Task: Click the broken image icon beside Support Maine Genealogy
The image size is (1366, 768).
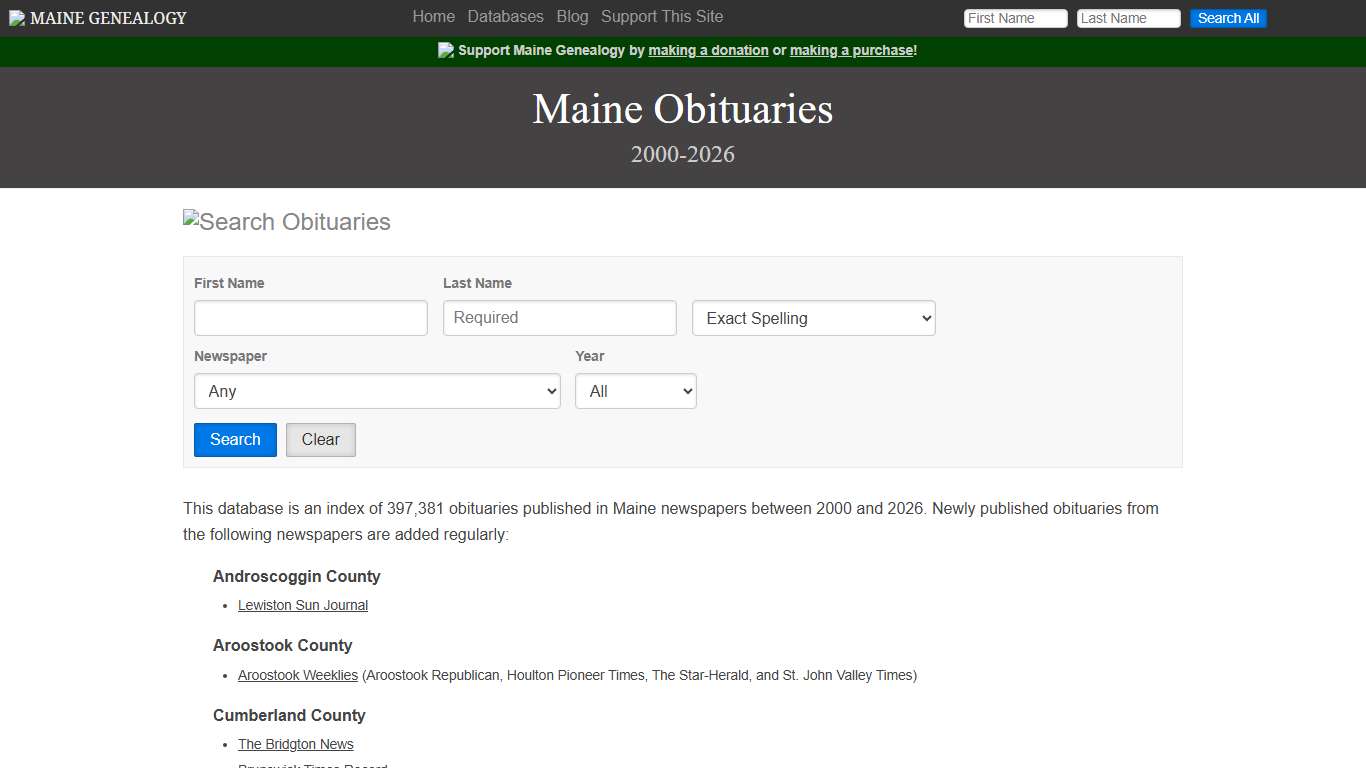Action: coord(446,49)
